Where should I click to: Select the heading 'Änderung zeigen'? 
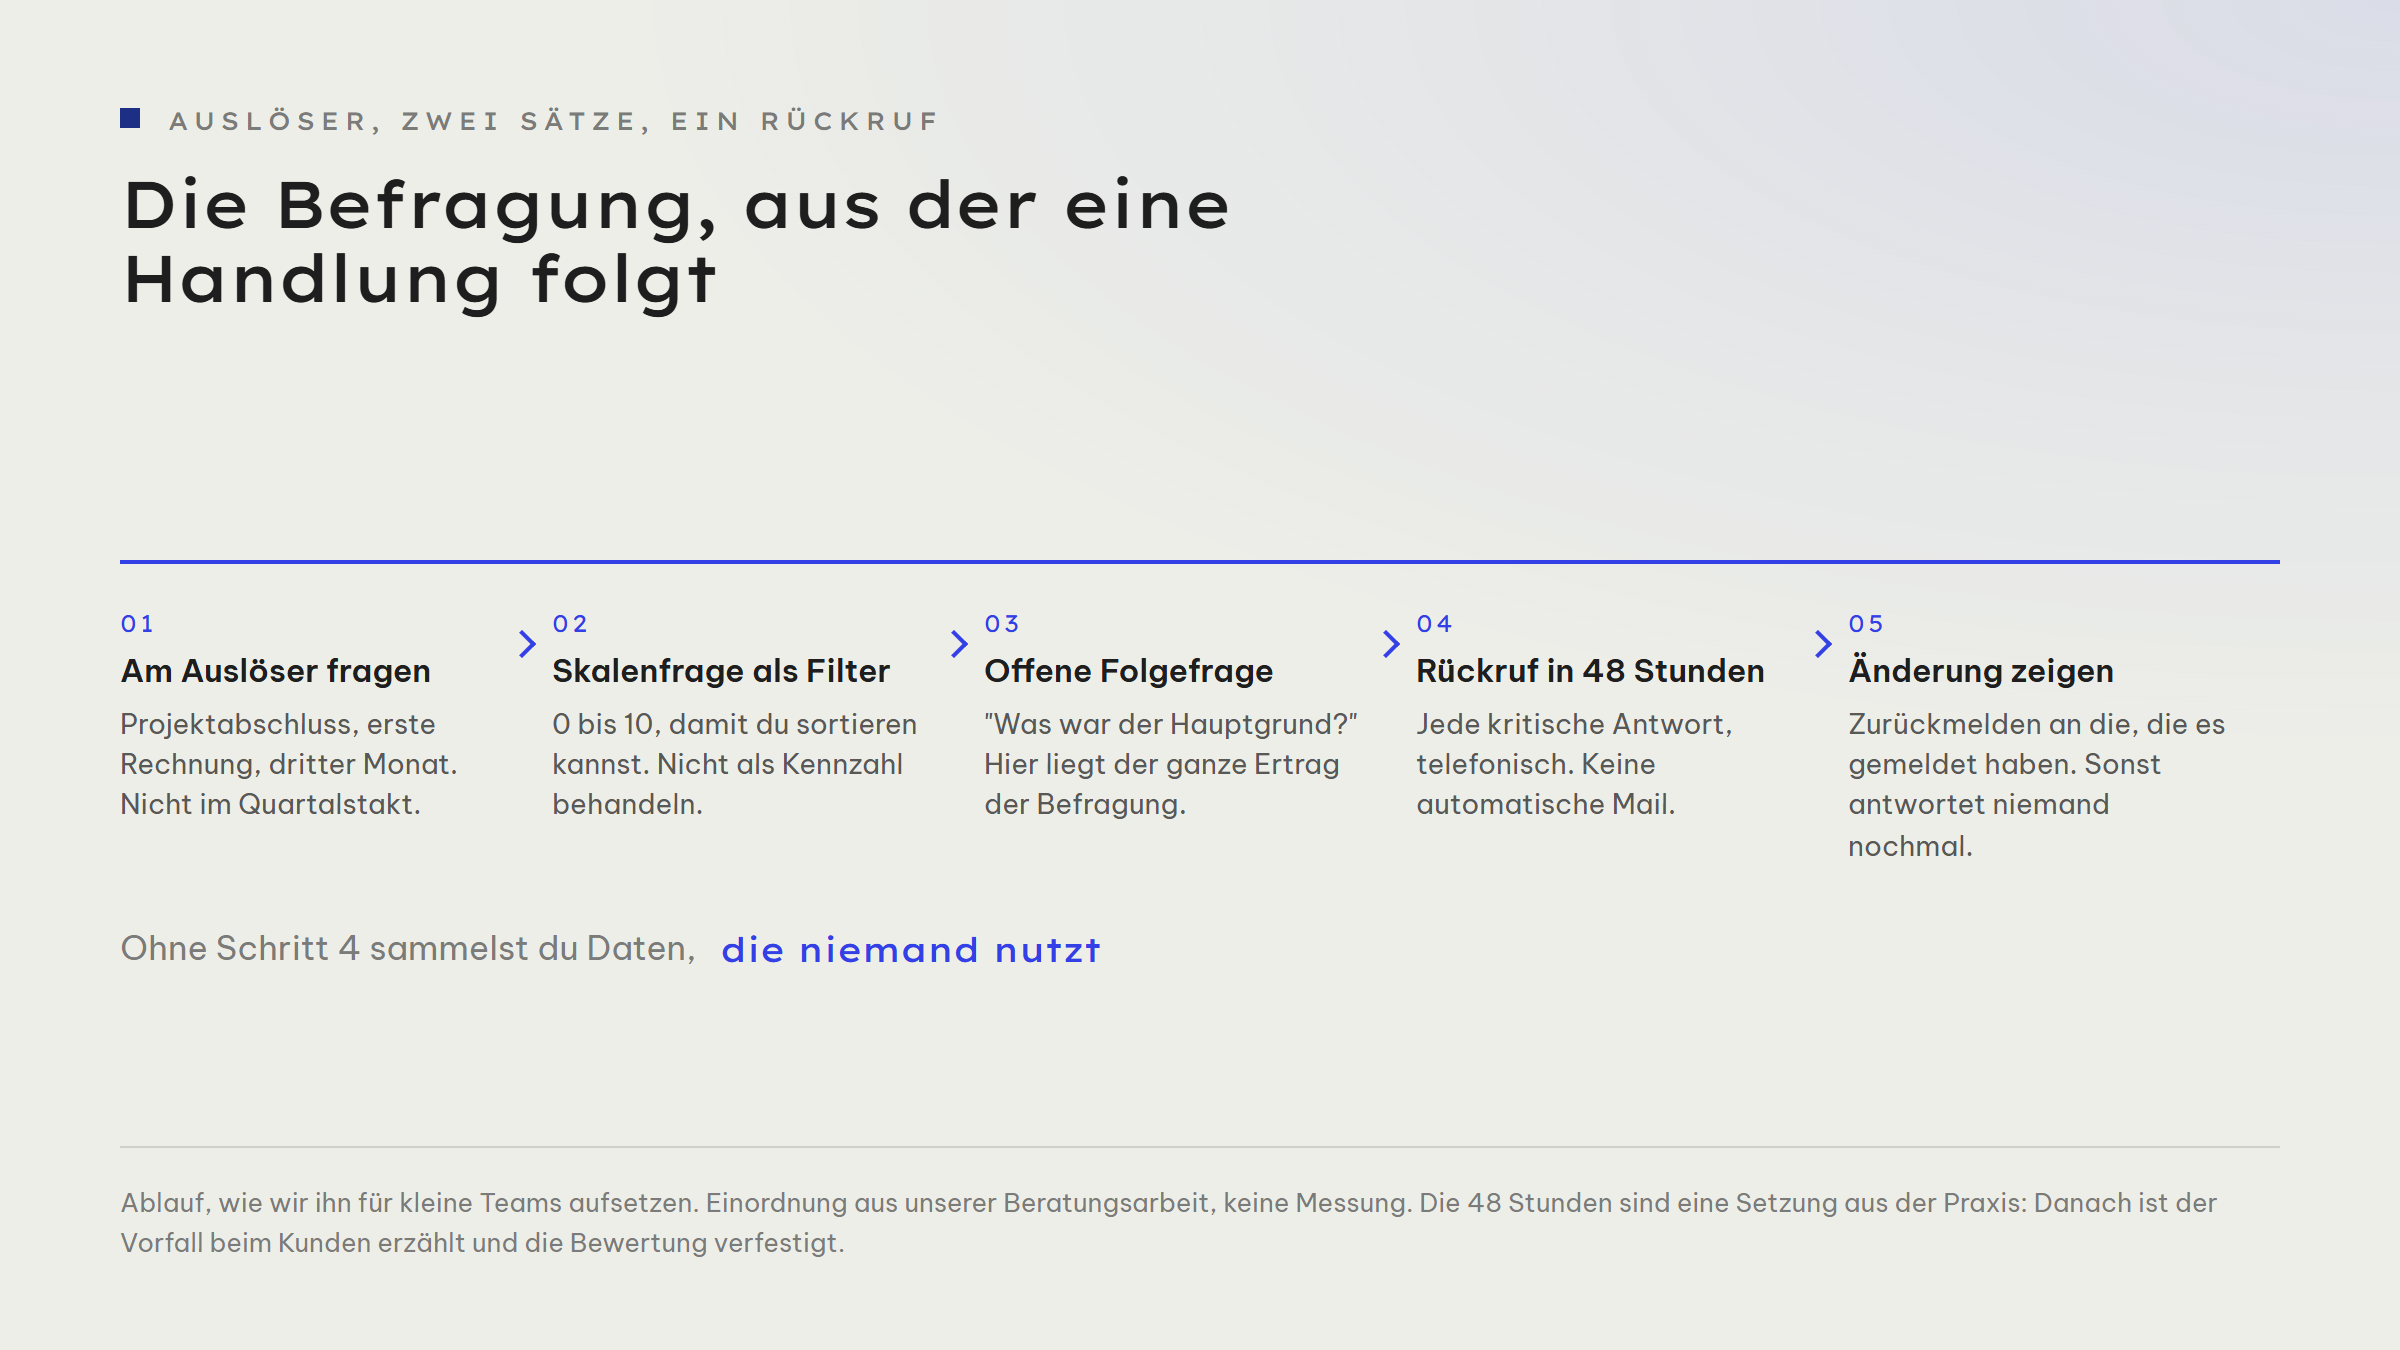point(1981,671)
